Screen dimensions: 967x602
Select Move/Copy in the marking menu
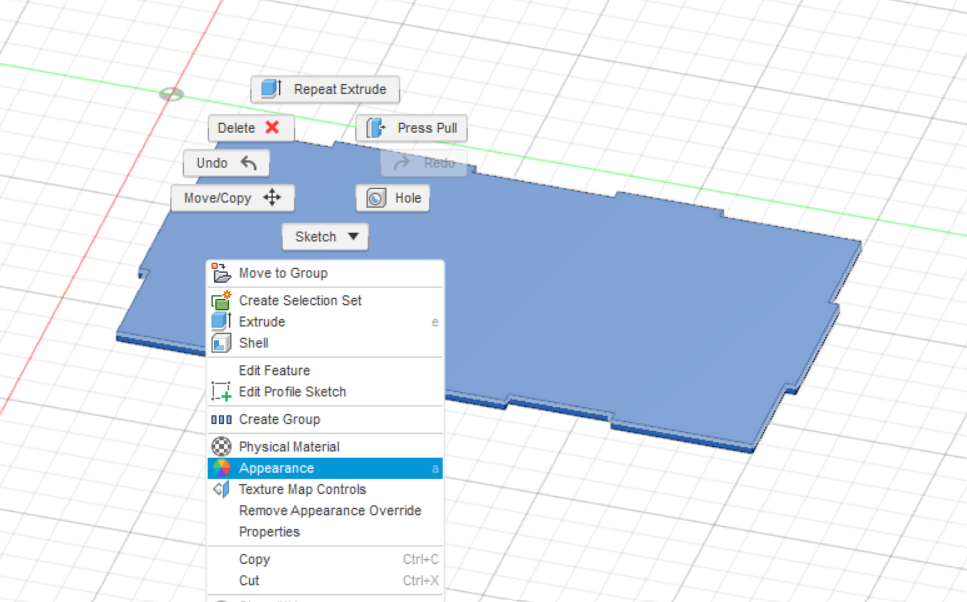pos(232,198)
